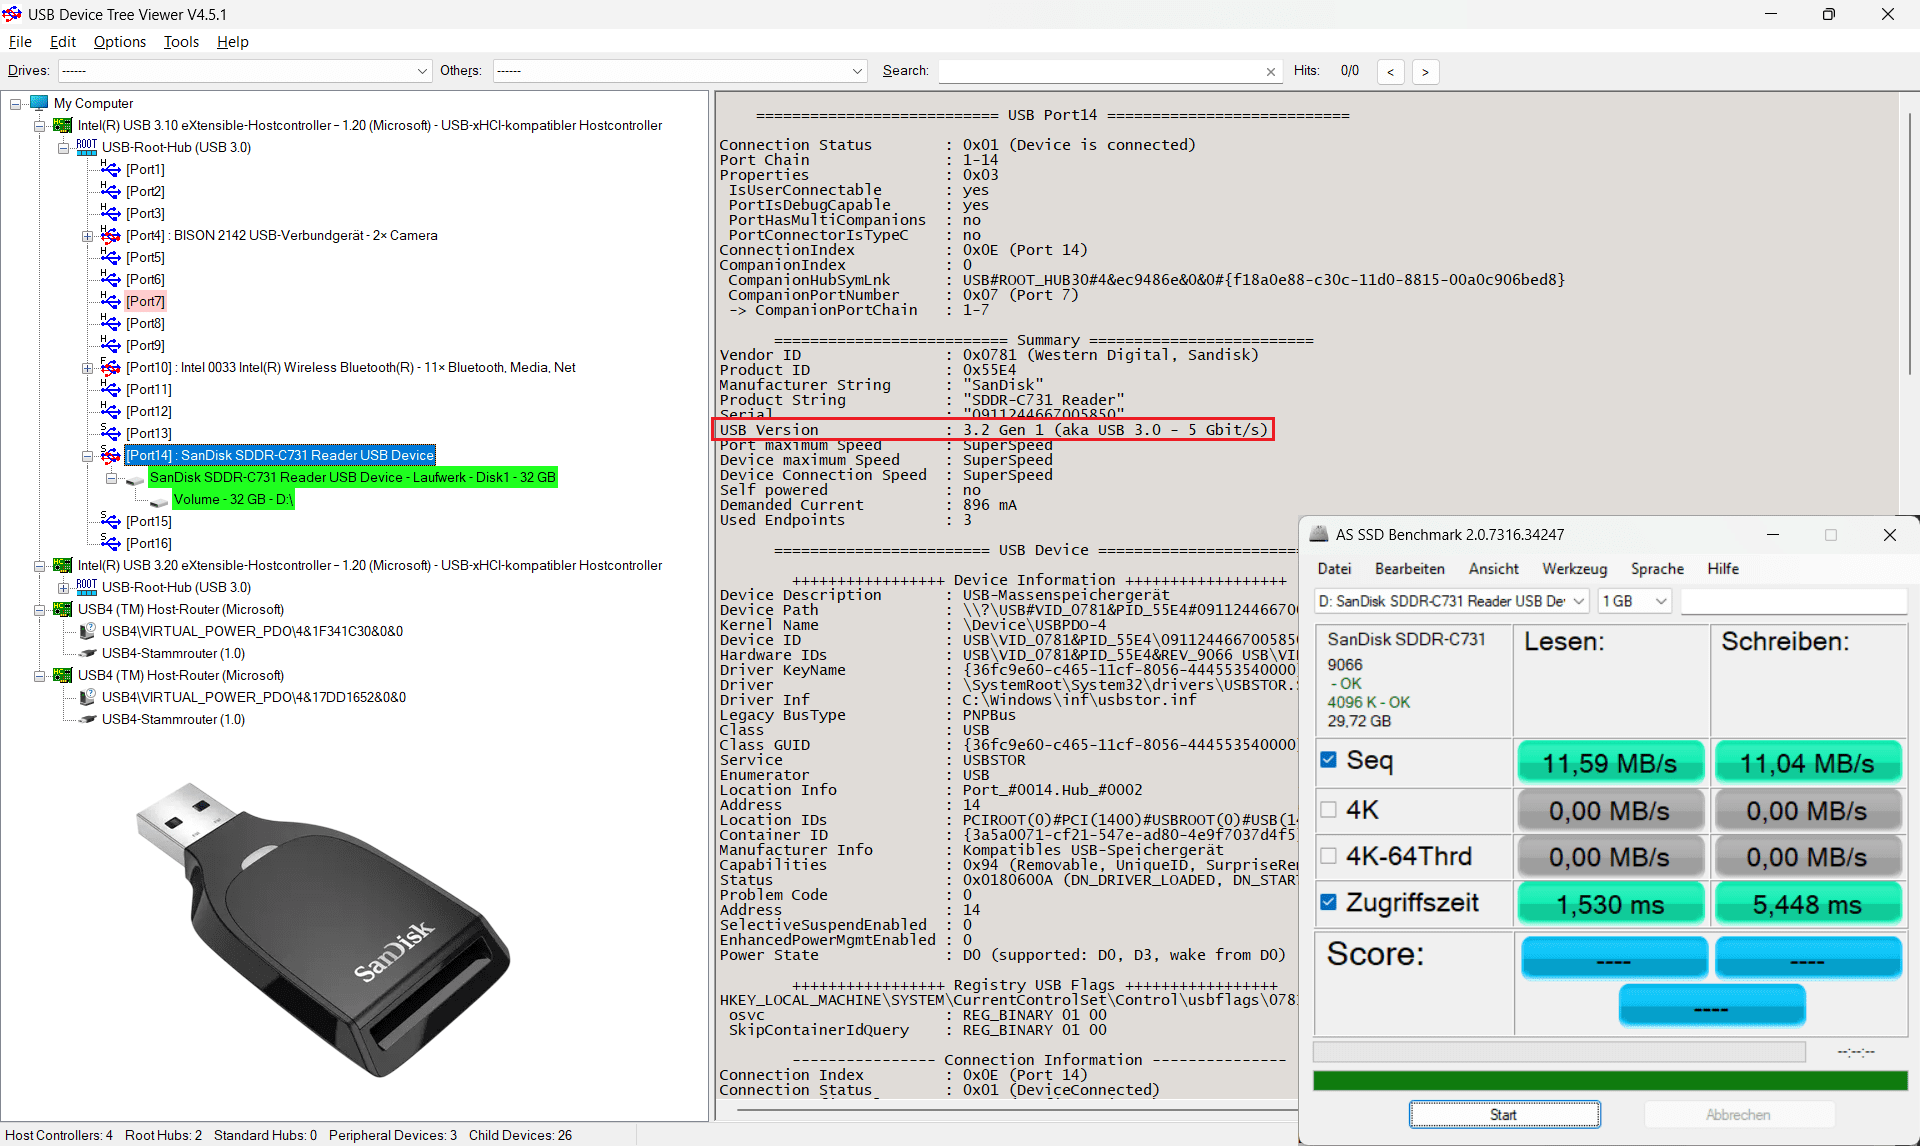This screenshot has width=1920, height=1146.
Task: Click the Port4 BISON camera device icon
Action: coord(111,235)
